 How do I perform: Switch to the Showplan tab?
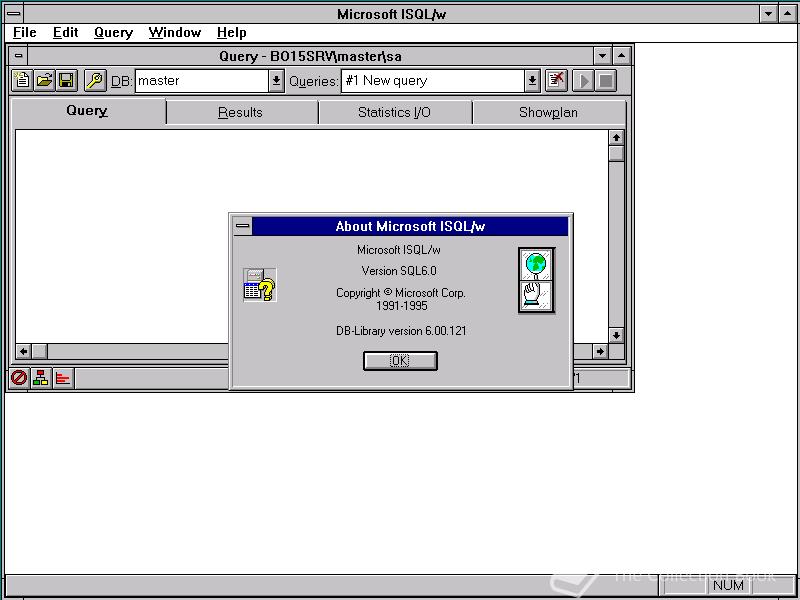548,112
